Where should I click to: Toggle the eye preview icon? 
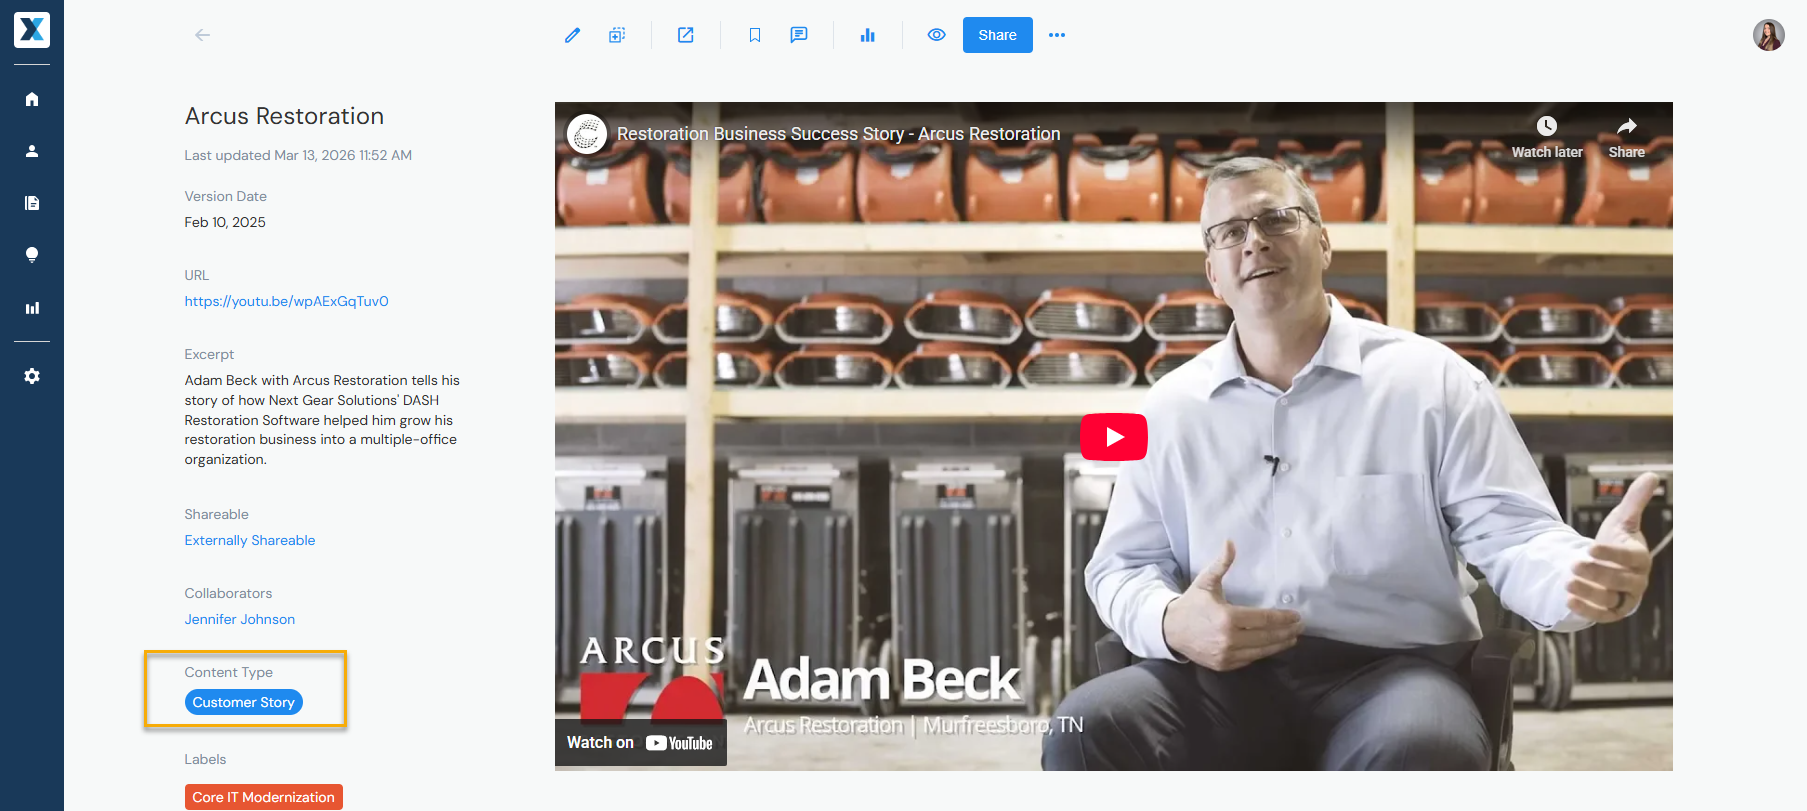pos(937,35)
